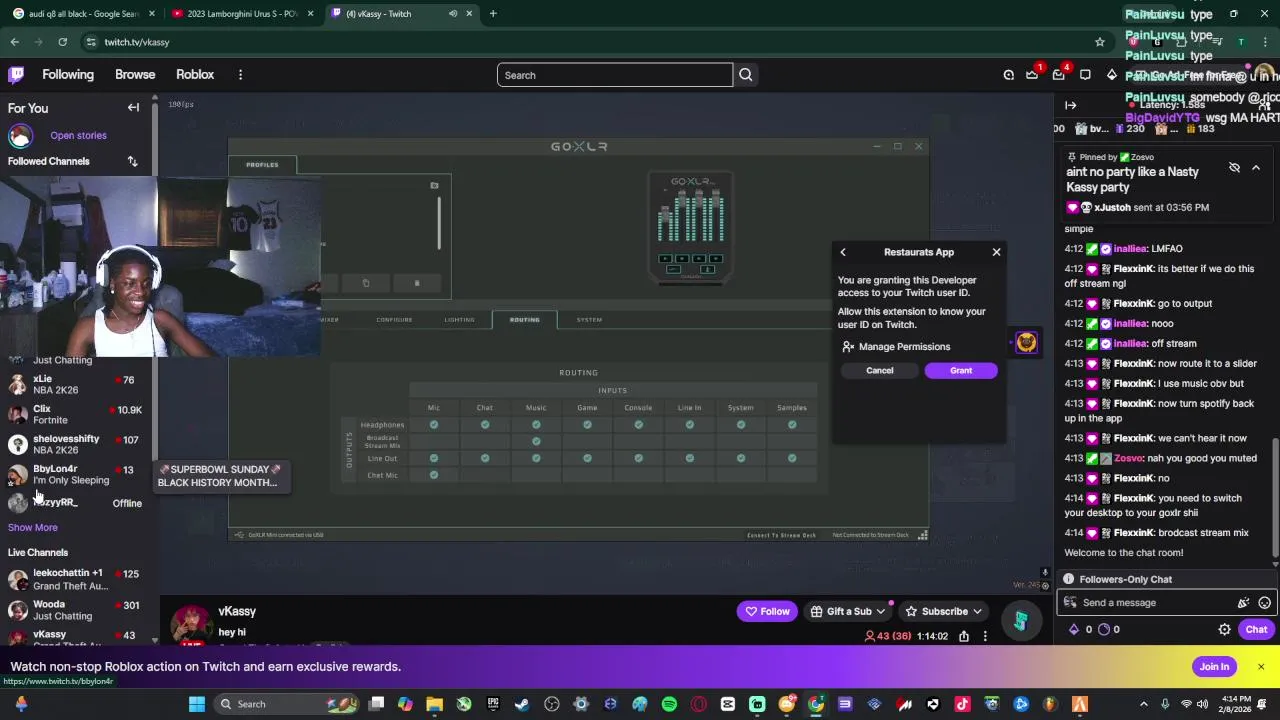
Task: Follow vKassy channel
Action: click(x=768, y=612)
